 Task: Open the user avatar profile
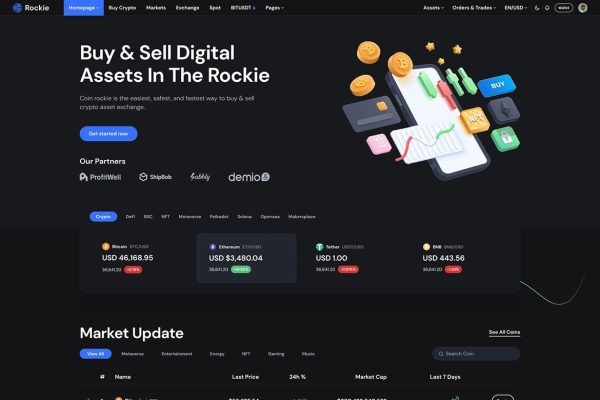point(583,8)
